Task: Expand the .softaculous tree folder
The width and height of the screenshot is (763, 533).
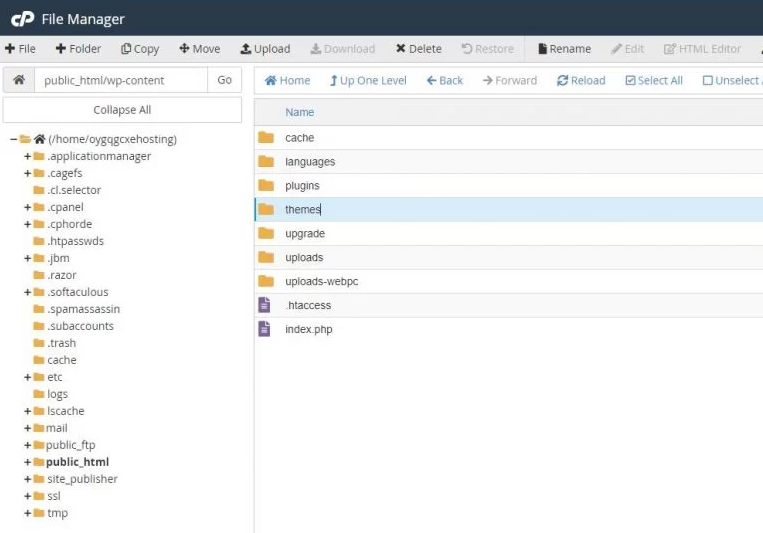Action: (27, 292)
